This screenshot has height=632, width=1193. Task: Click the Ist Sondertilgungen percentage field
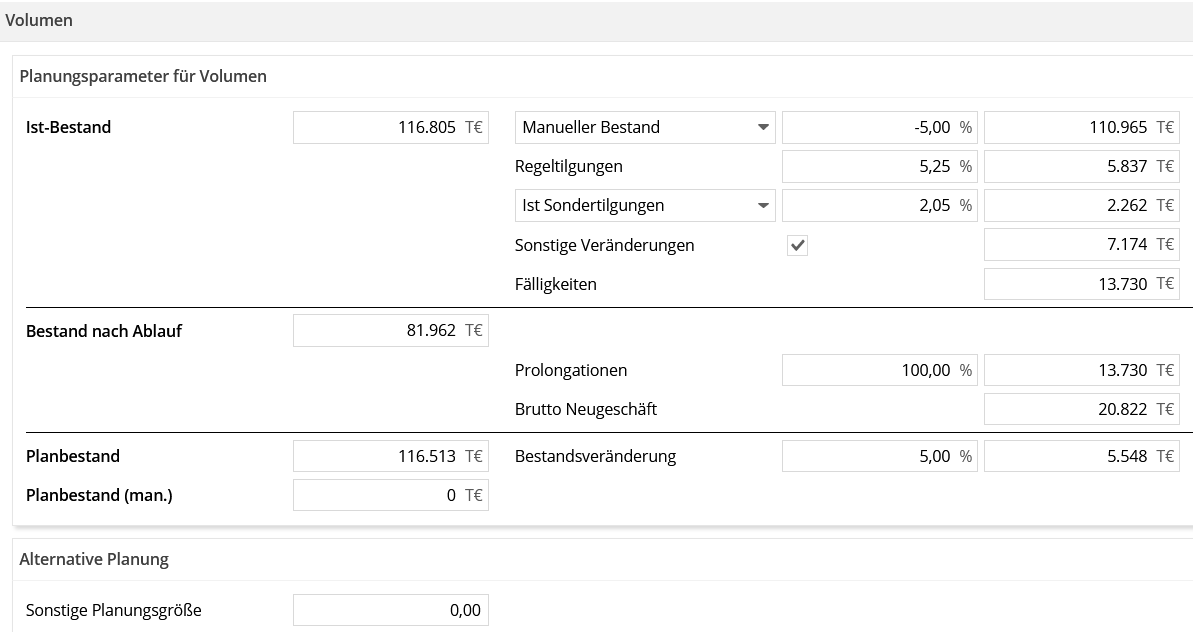pyautogui.click(x=881, y=205)
